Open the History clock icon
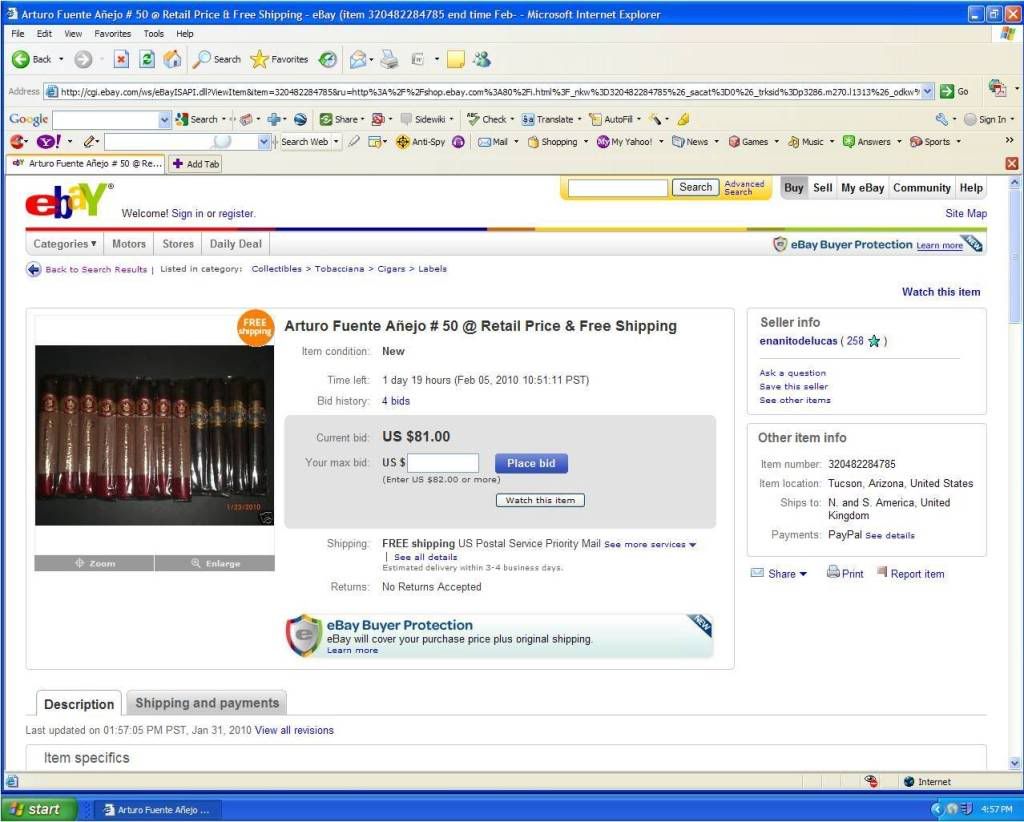 click(327, 59)
